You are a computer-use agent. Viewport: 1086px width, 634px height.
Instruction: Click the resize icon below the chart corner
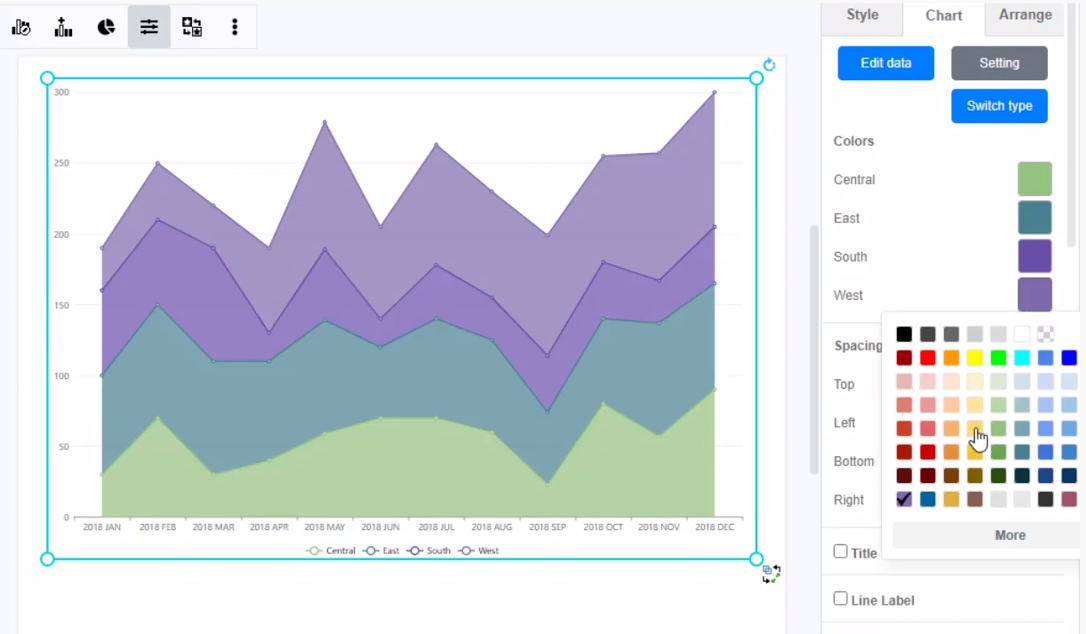pyautogui.click(x=770, y=573)
